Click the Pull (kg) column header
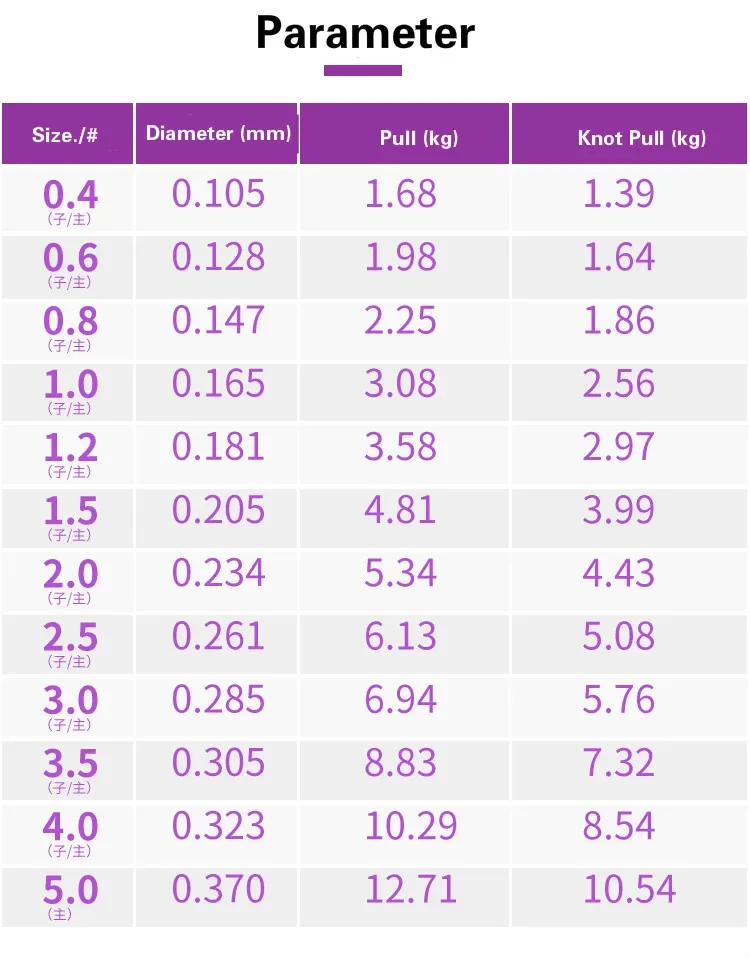 pyautogui.click(x=419, y=137)
